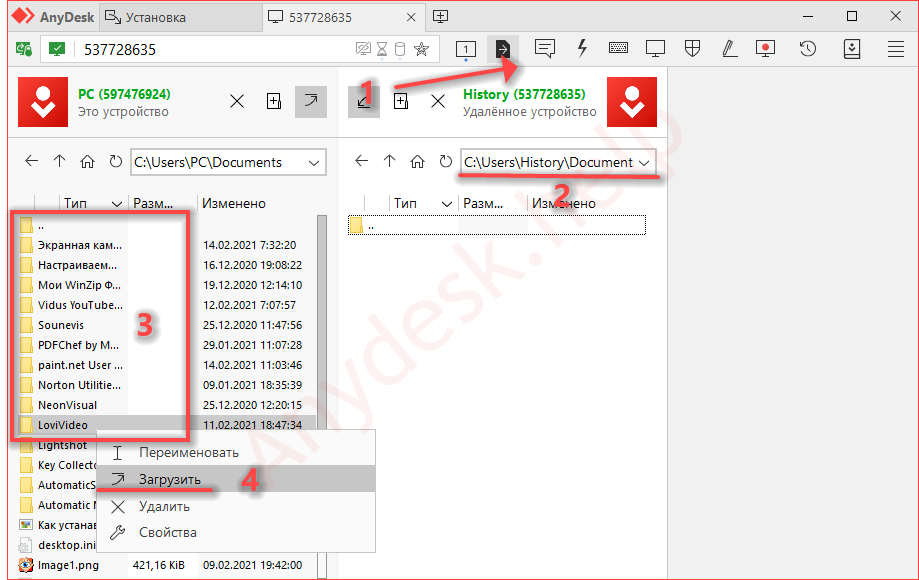919x580 pixels.
Task: Click the upload arrow button for local PC
Action: 310,101
